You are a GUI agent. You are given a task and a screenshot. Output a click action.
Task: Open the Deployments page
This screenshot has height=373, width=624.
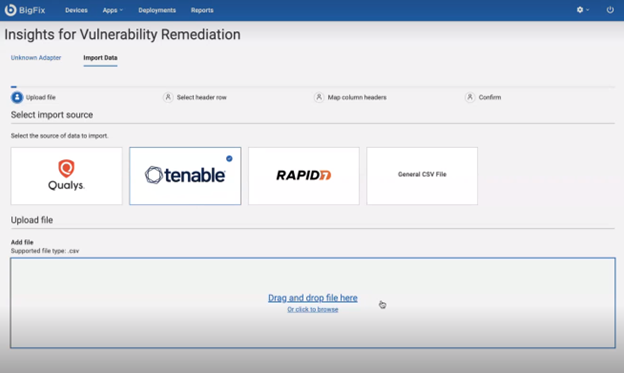tap(157, 10)
